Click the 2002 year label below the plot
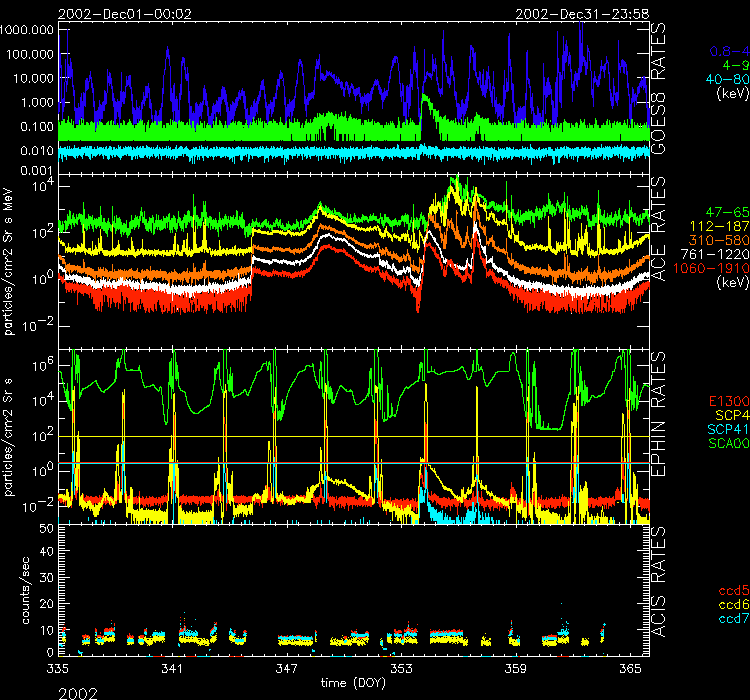 [80, 691]
